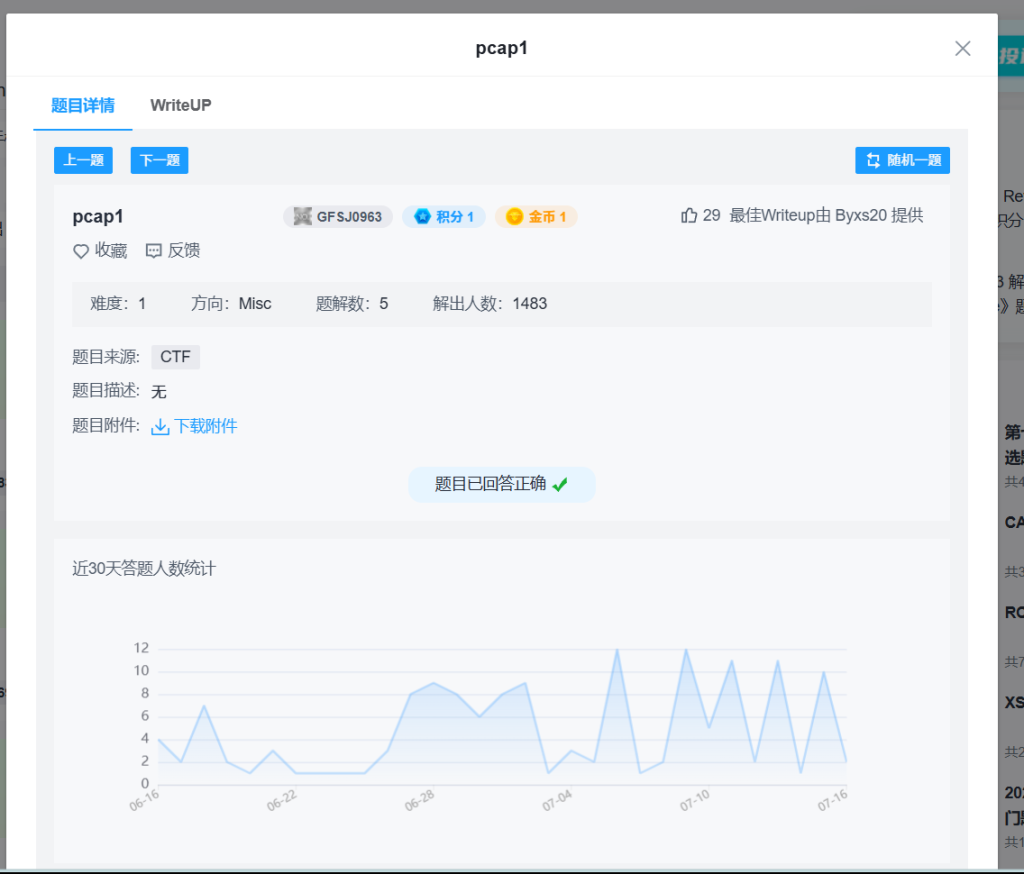Close the pcap1 dialog
Viewport: 1024px width, 874px height.
(x=962, y=48)
